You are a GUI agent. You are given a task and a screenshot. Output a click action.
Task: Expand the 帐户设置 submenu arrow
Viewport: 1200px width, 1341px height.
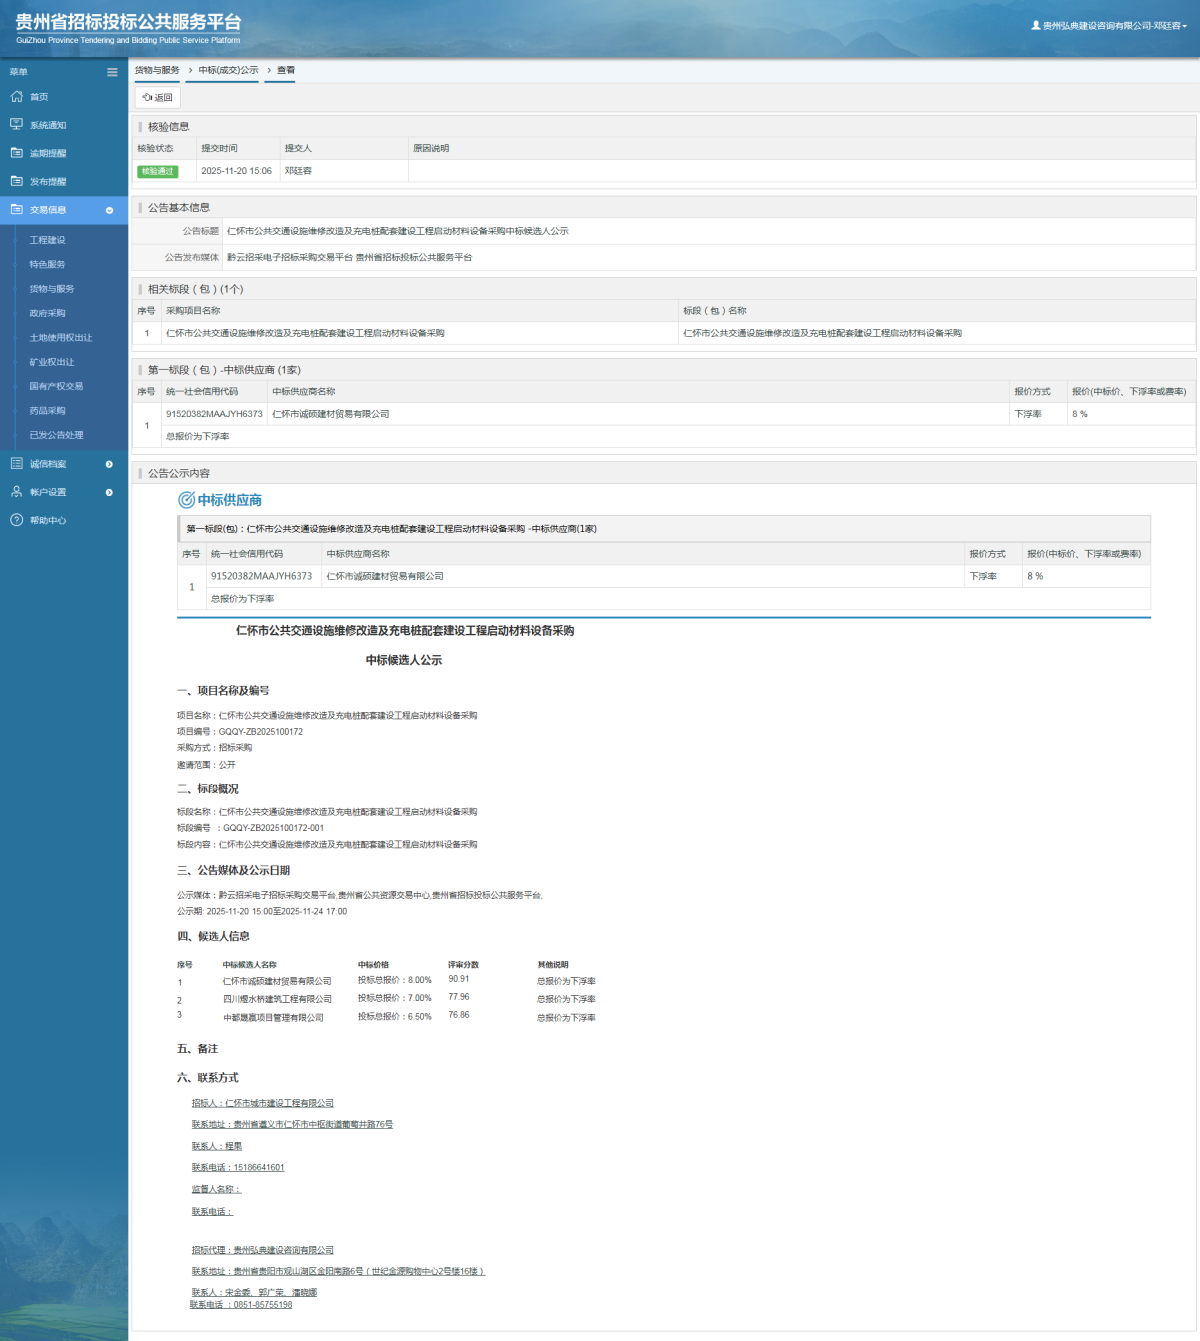click(109, 492)
